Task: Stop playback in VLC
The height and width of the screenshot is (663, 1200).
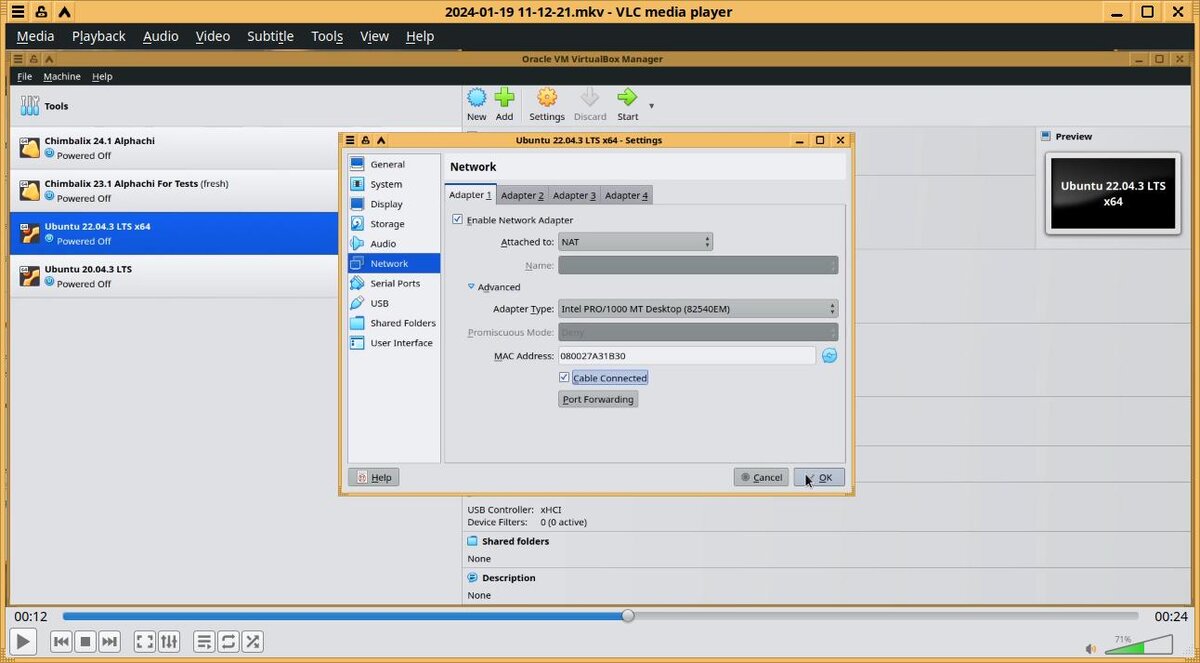Action: pyautogui.click(x=85, y=641)
